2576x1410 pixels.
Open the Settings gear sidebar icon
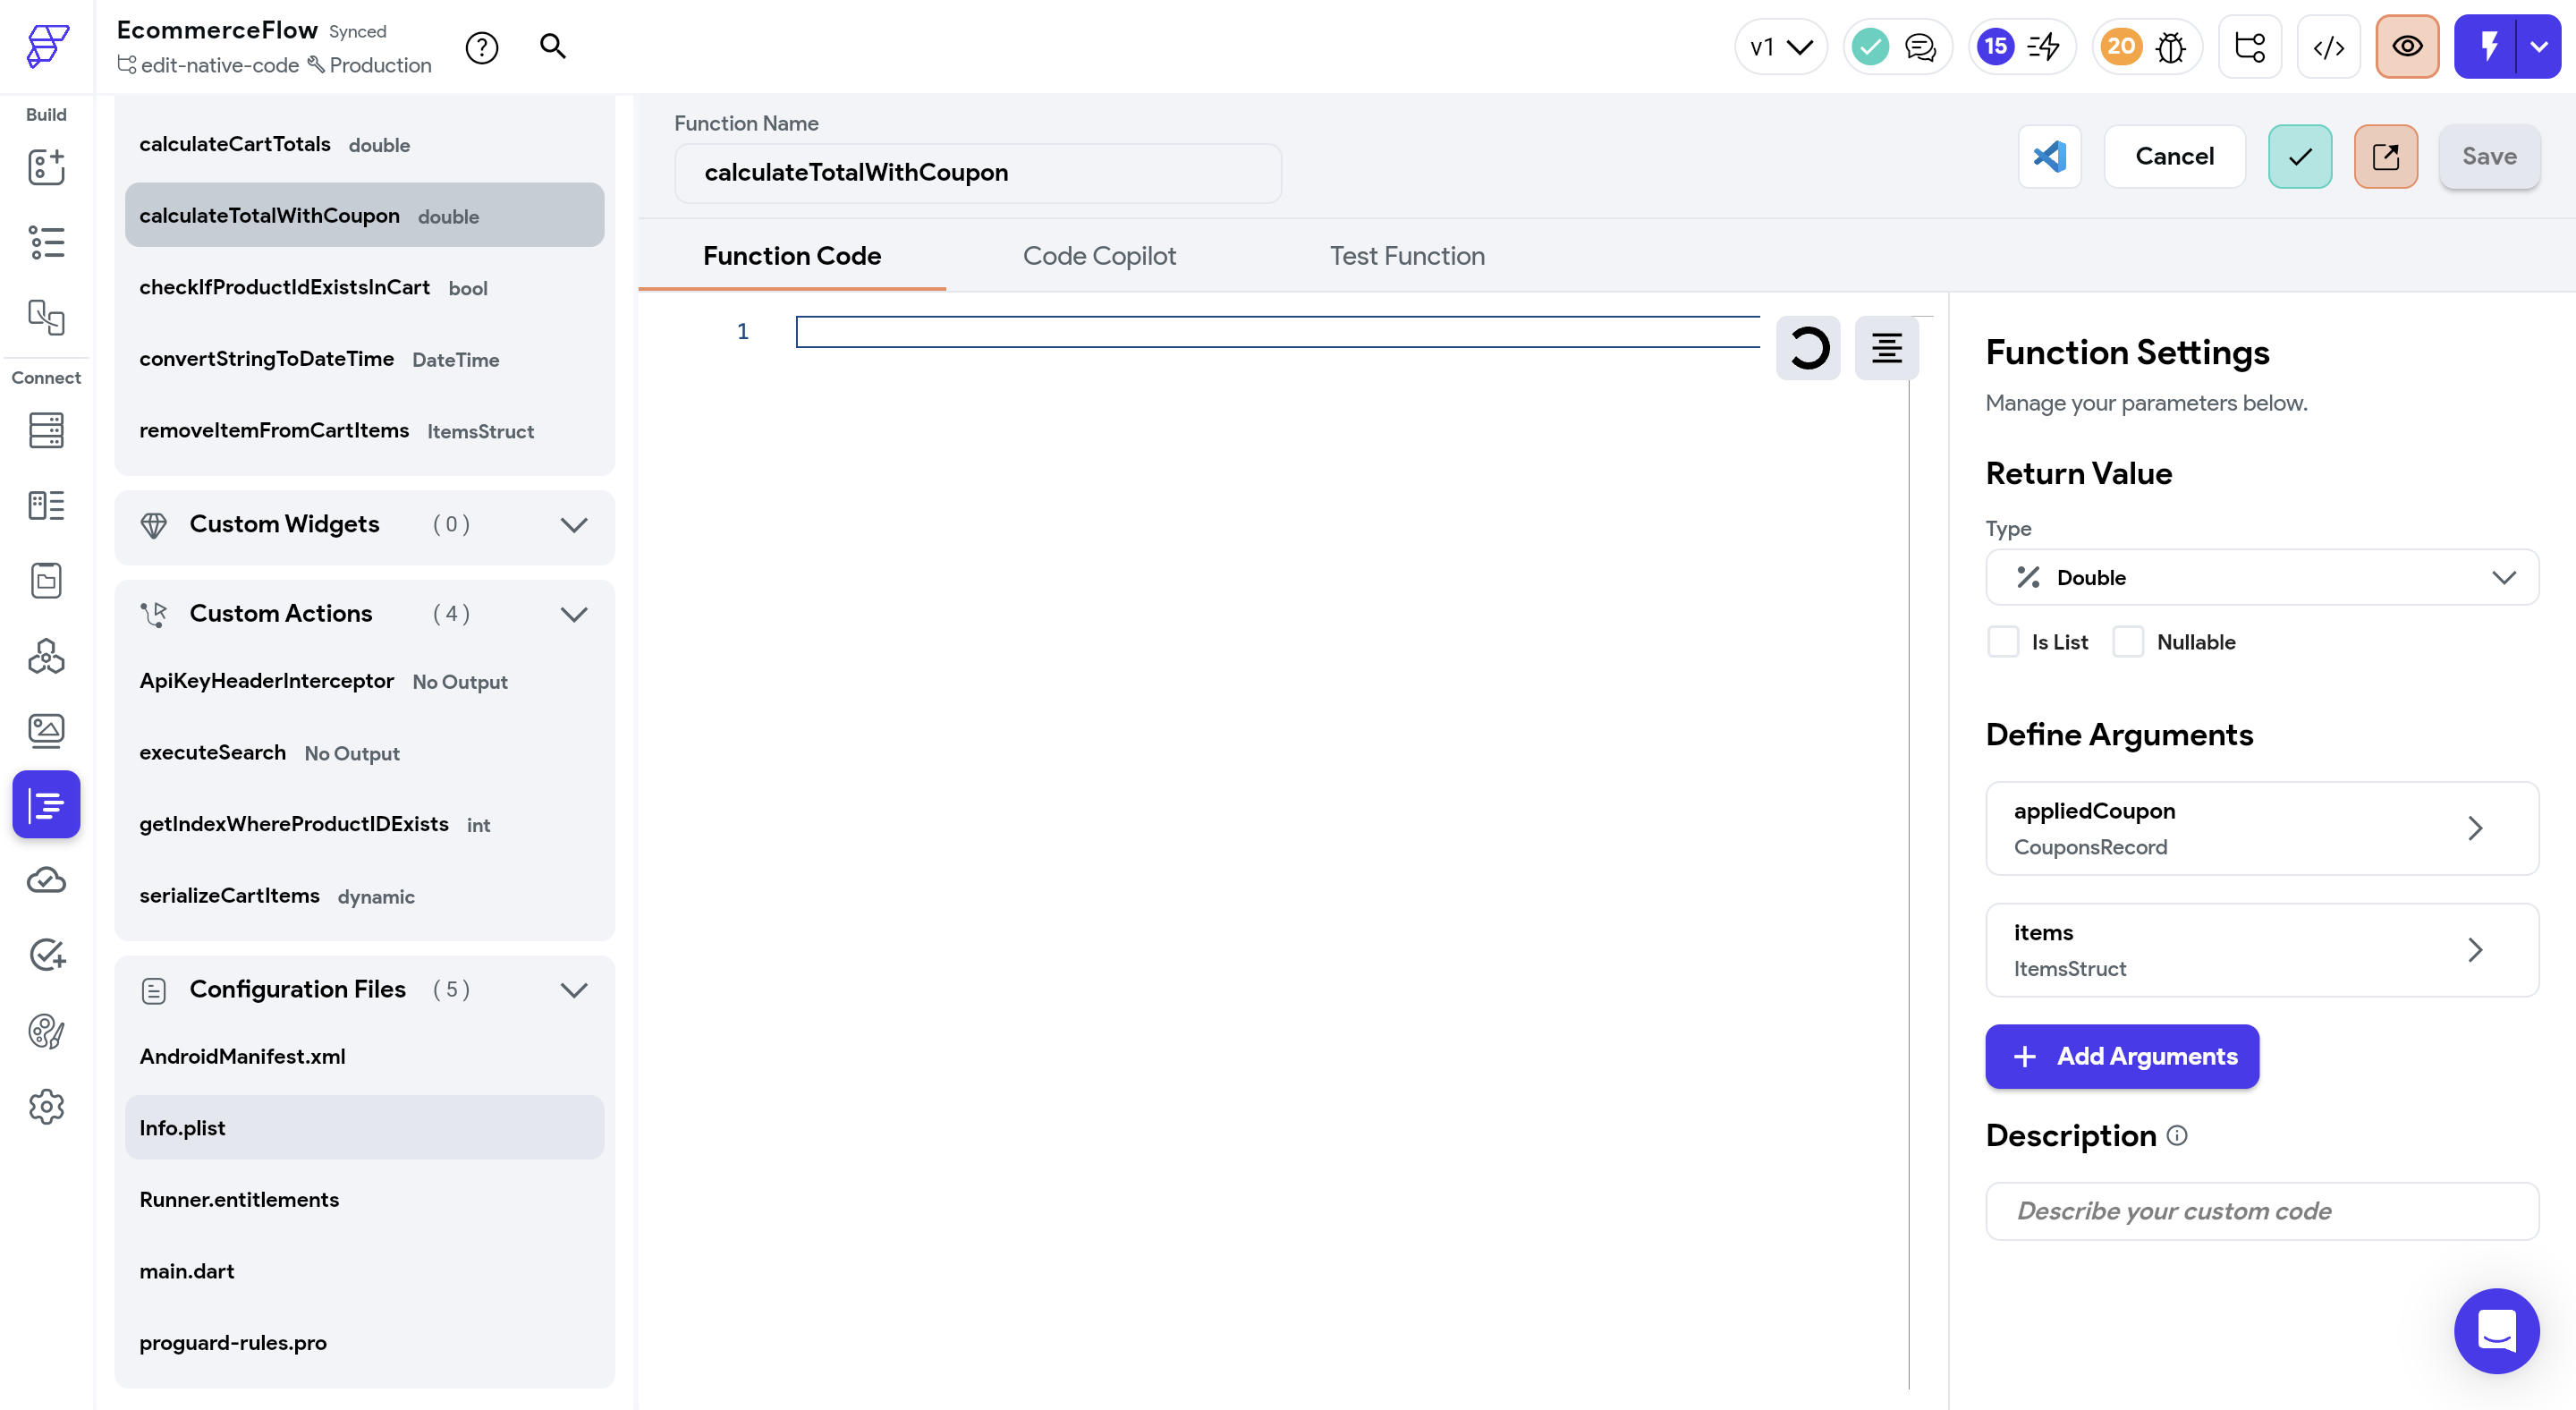tap(46, 1106)
